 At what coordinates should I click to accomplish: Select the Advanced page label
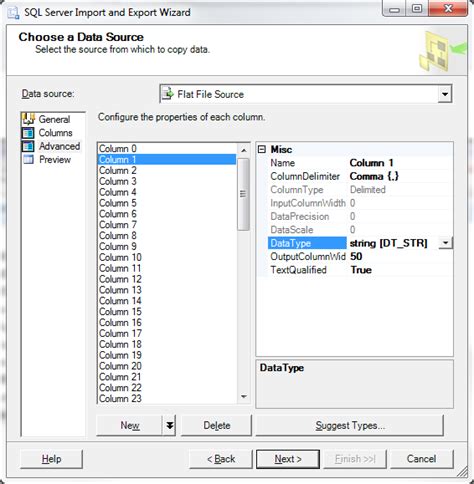click(x=59, y=146)
